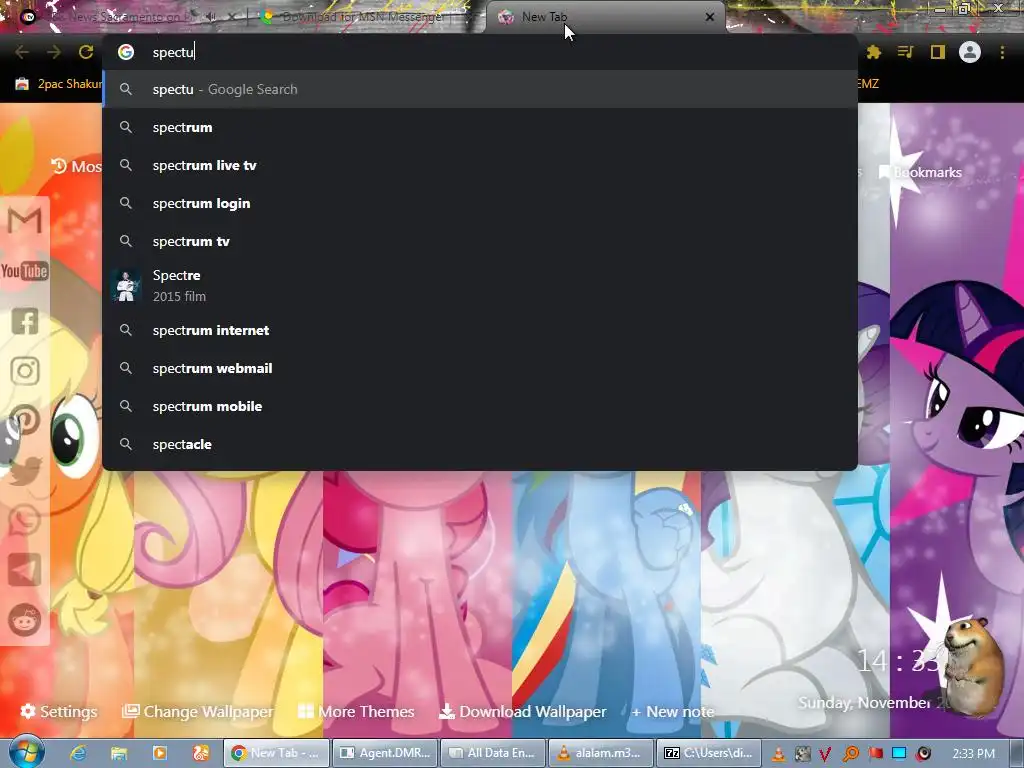Open the Gmail shortcut in sidebar
The image size is (1024, 768).
[25, 220]
